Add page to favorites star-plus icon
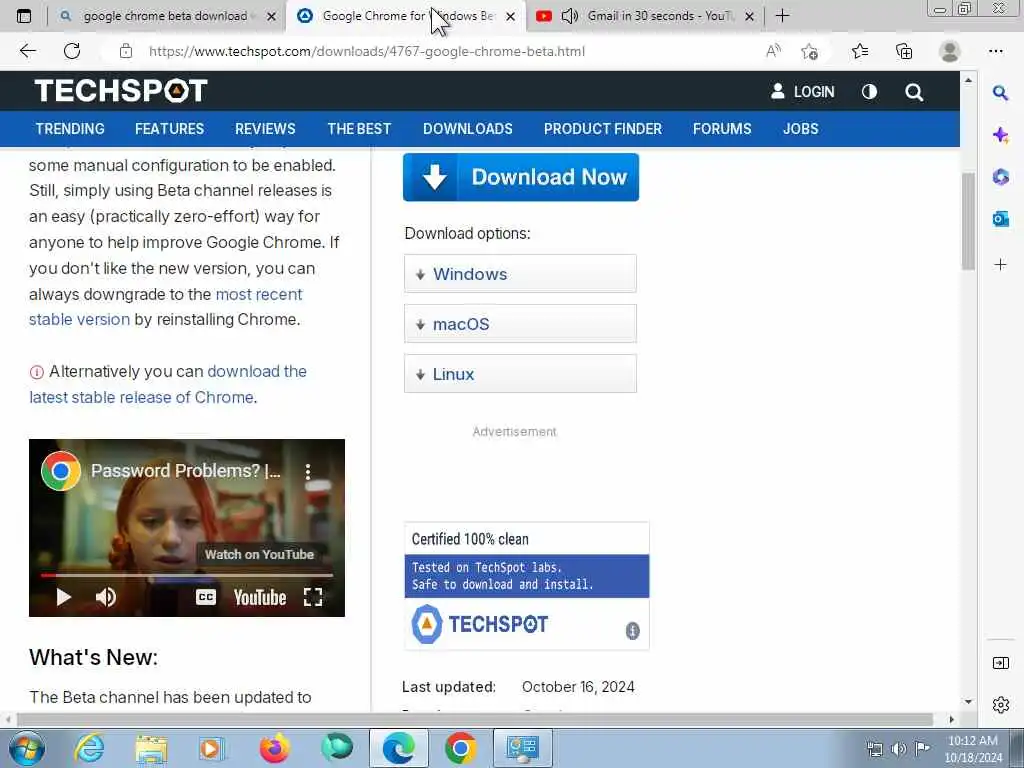The height and width of the screenshot is (768, 1024). 810,51
